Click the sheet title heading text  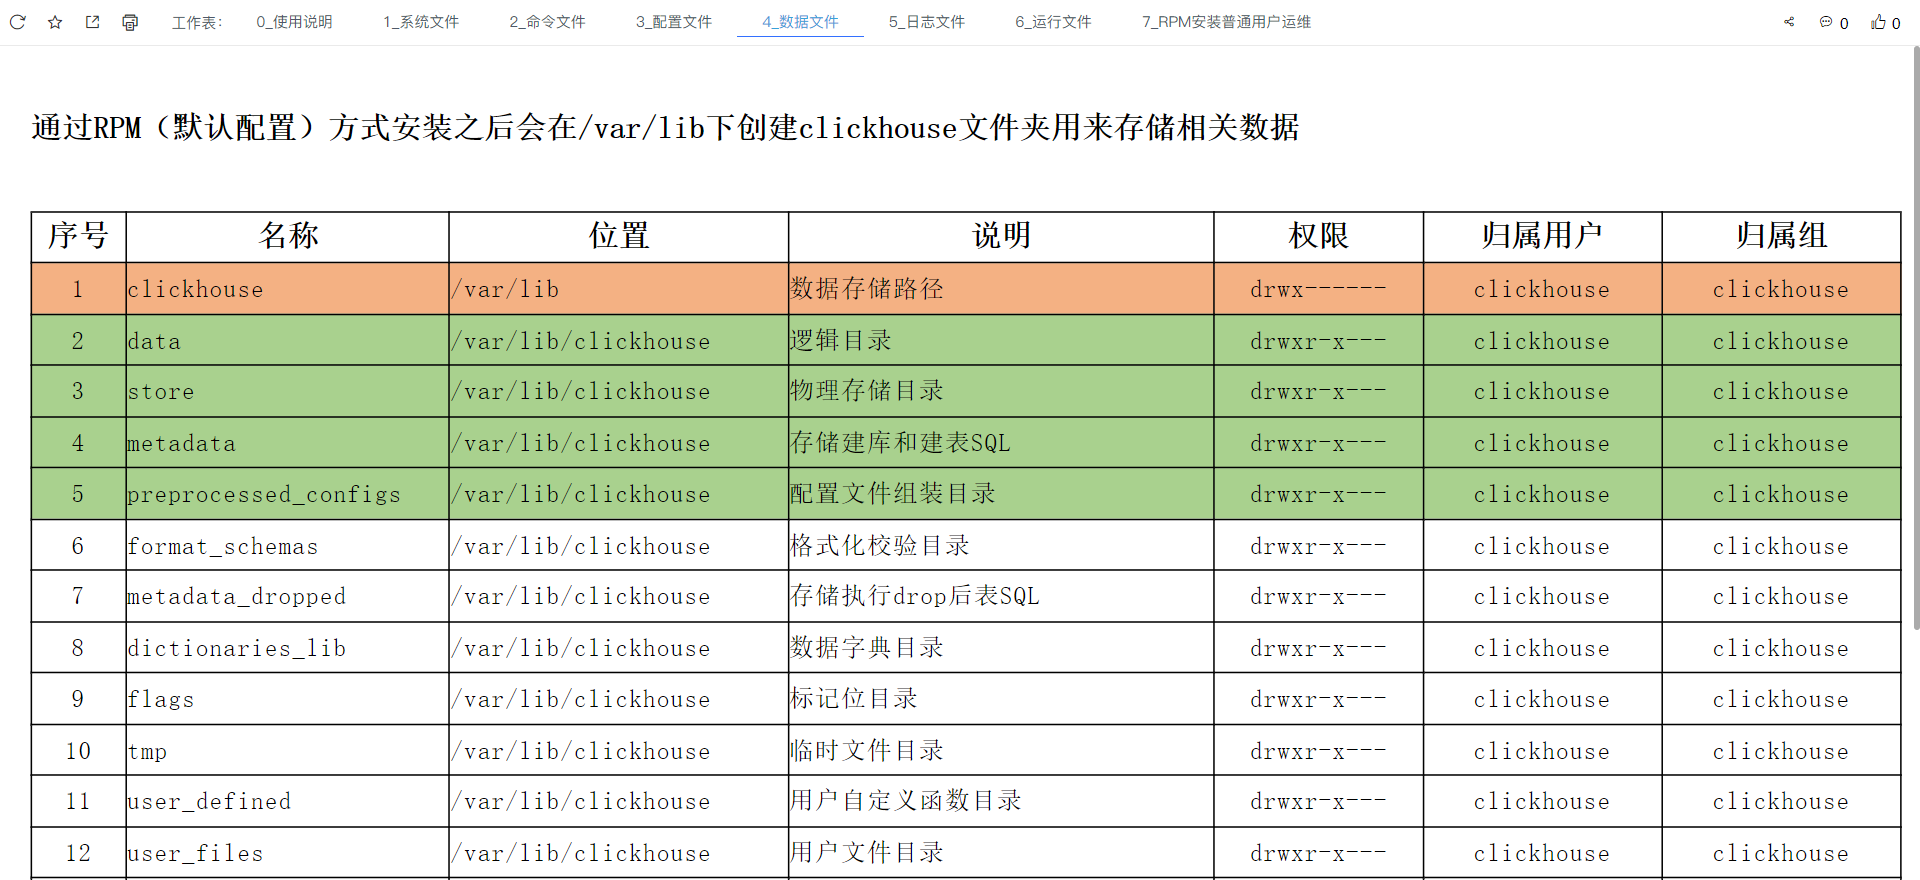pyautogui.click(x=665, y=128)
